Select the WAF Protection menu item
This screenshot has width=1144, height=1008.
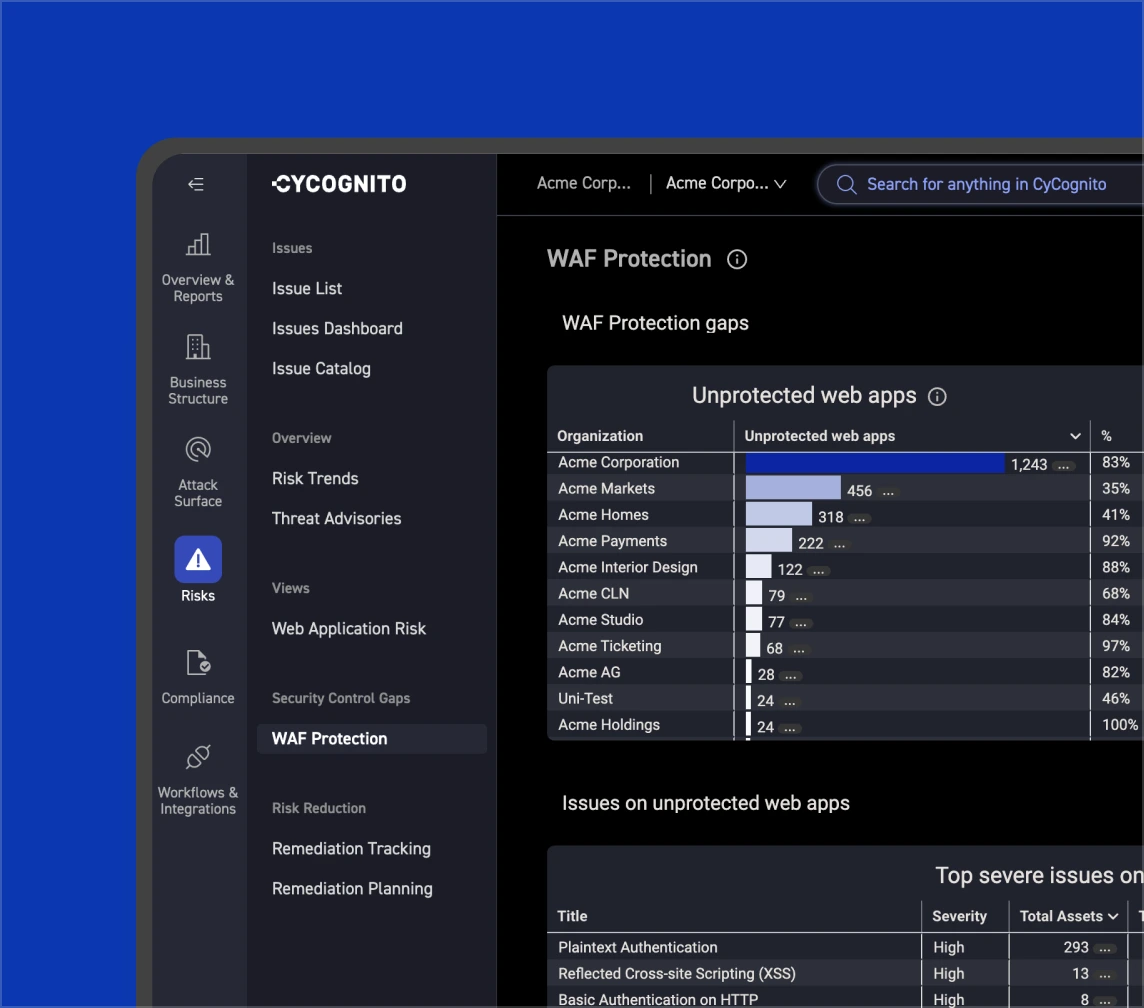tap(329, 739)
